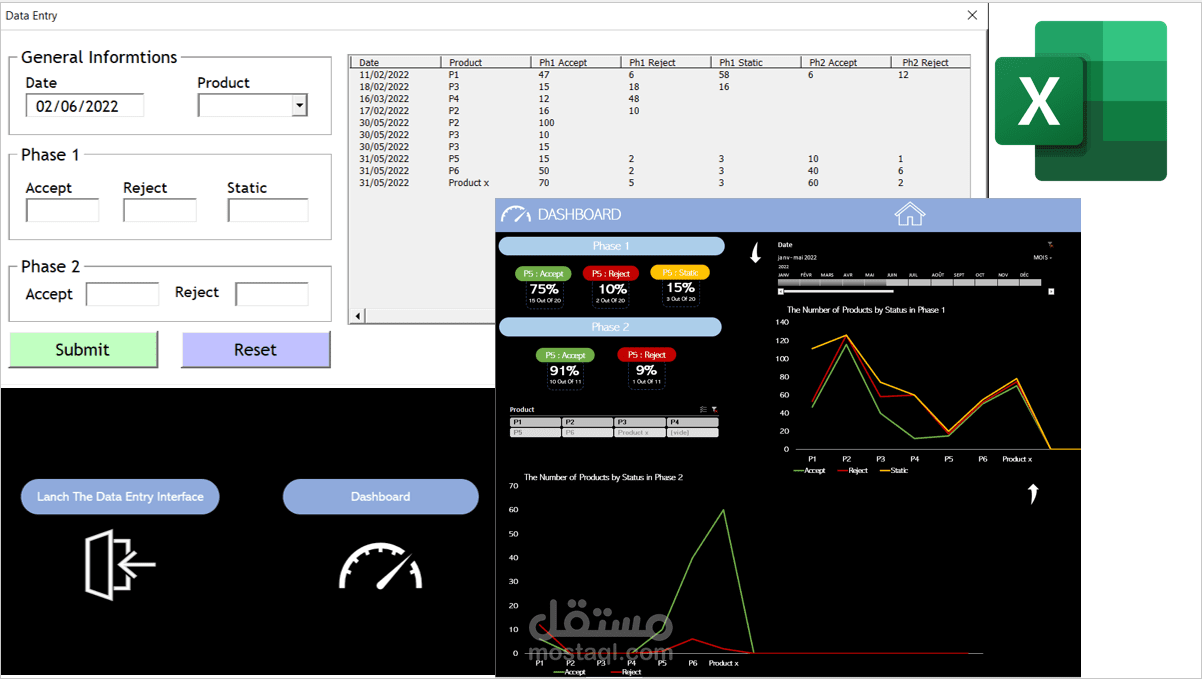The height and width of the screenshot is (679, 1202).
Task: Enable multi-select on the Product slicer
Action: coord(703,409)
